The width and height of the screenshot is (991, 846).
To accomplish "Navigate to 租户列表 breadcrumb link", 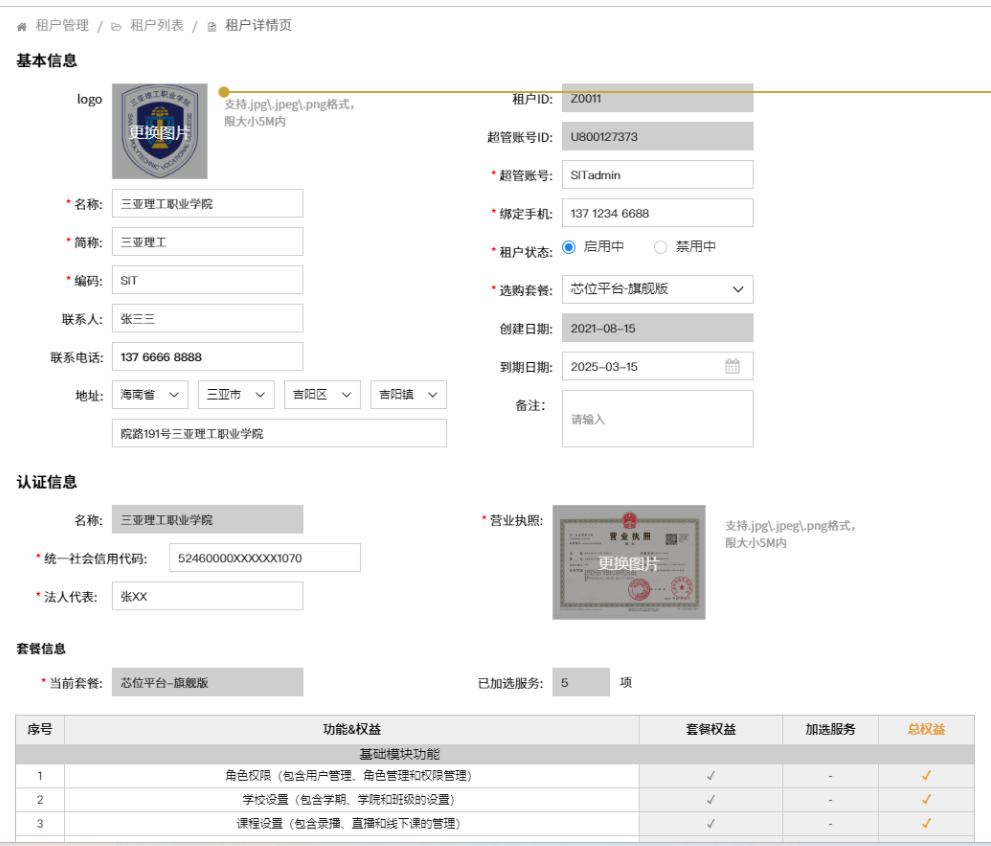I will (x=157, y=26).
